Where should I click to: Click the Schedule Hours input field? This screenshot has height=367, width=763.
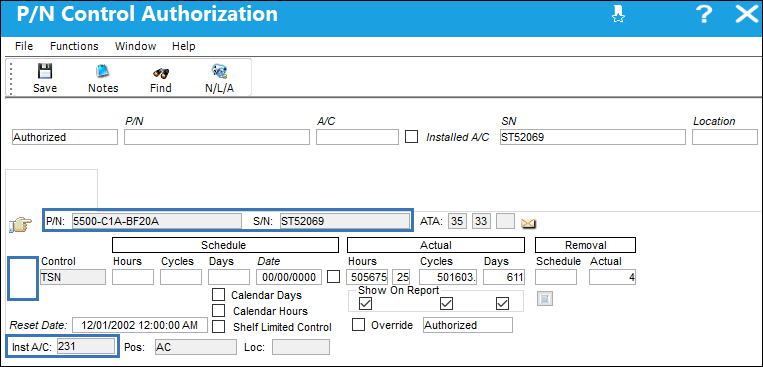pos(133,277)
